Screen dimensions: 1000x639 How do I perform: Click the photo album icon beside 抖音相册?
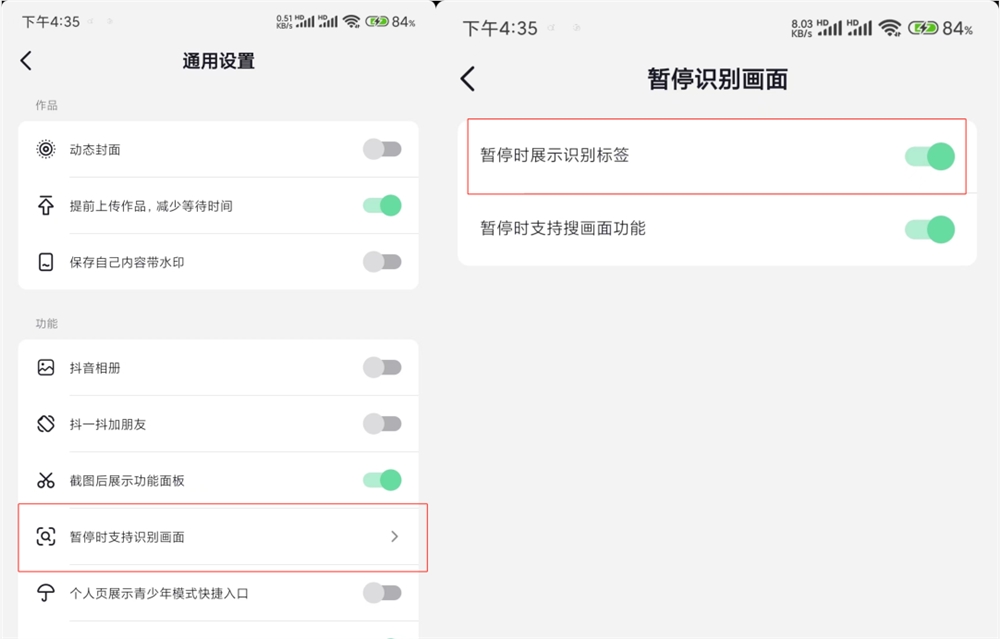pos(45,368)
